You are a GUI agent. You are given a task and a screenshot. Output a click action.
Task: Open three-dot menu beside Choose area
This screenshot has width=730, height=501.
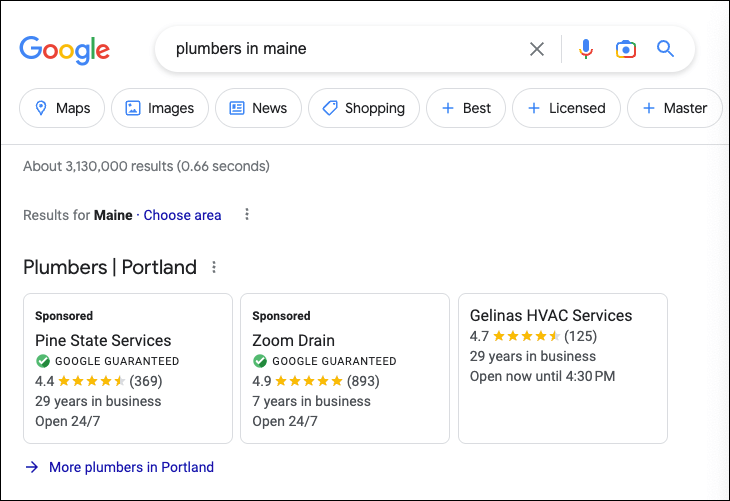pyautogui.click(x=247, y=214)
